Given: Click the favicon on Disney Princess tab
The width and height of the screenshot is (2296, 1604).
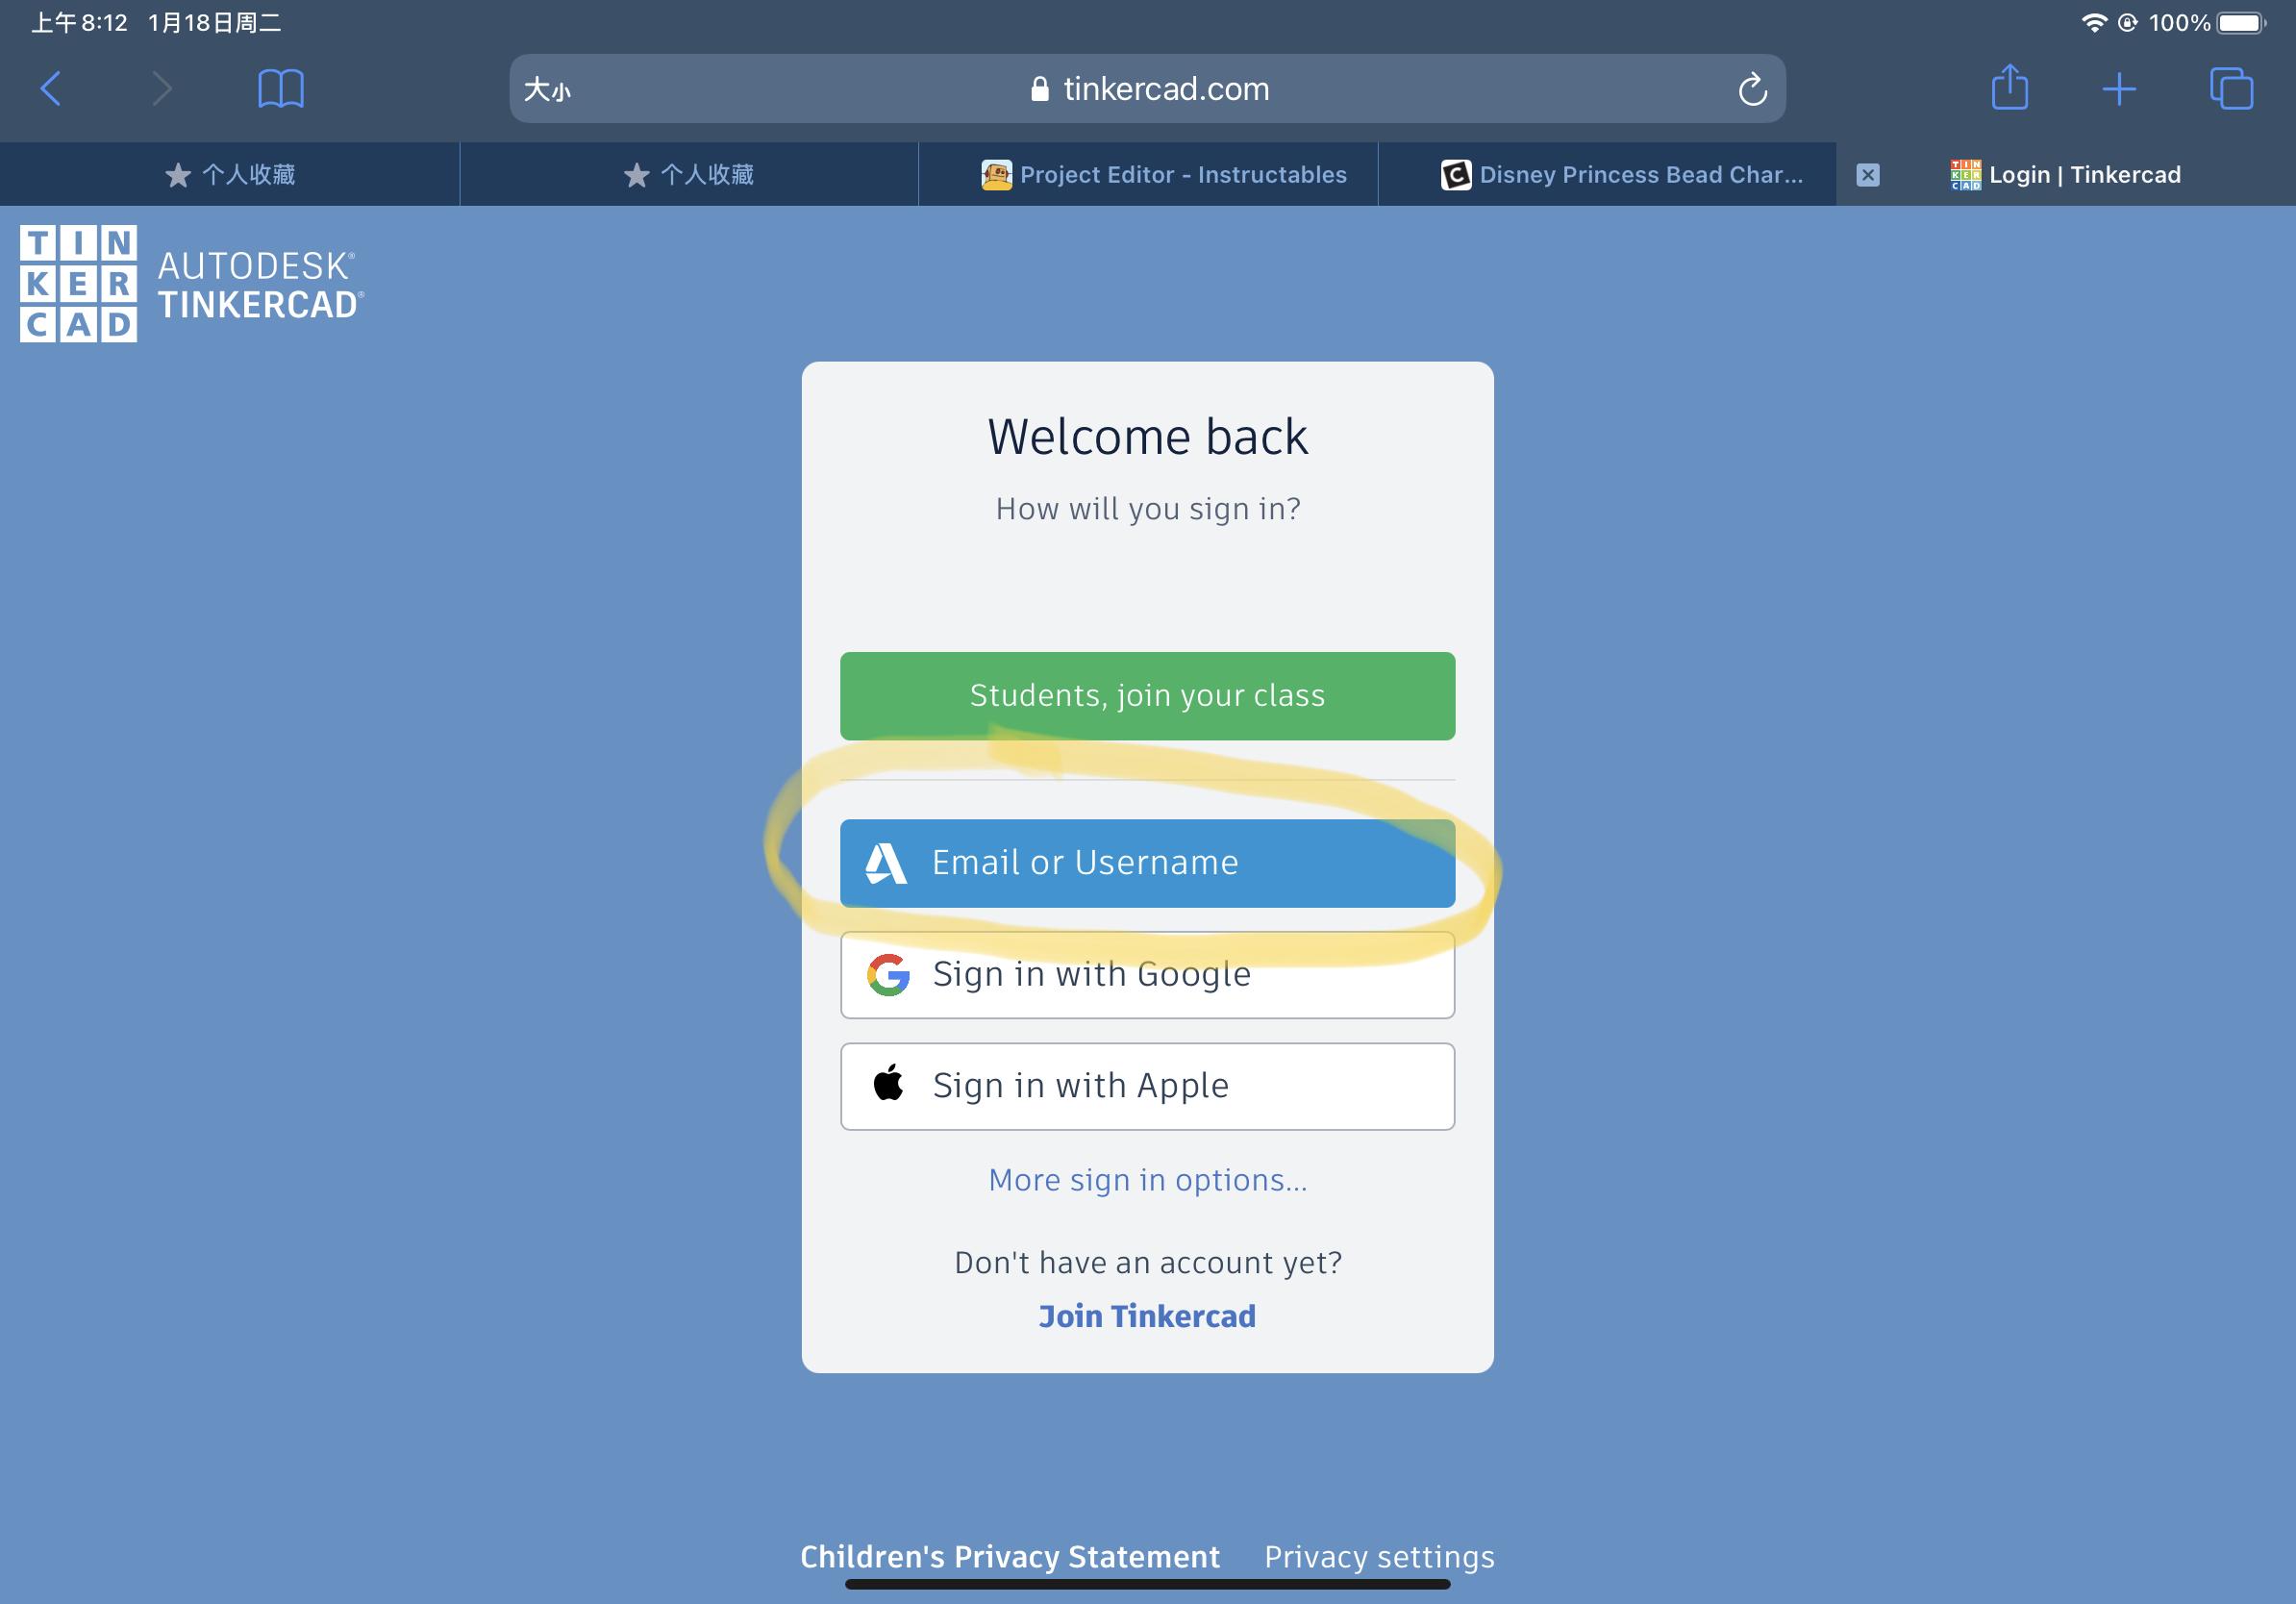Looking at the screenshot, I should 1455,175.
